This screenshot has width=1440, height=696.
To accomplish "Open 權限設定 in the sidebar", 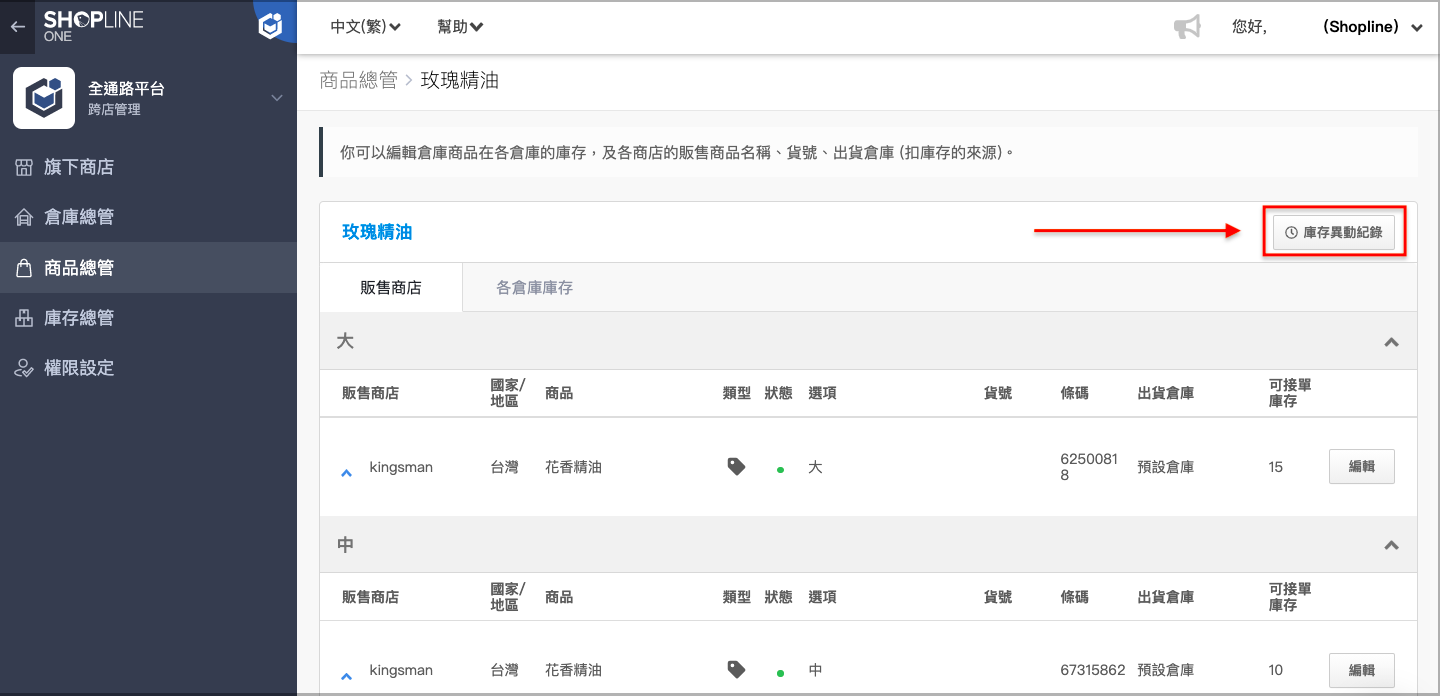I will pos(148,368).
